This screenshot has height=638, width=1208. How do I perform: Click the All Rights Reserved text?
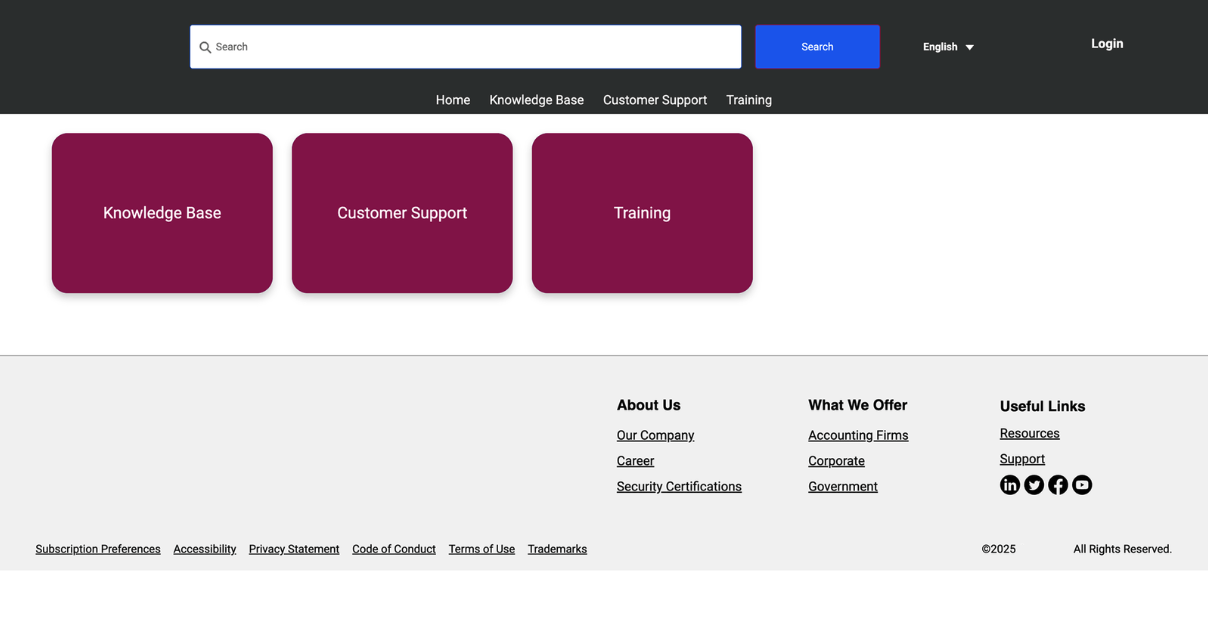[1122, 549]
